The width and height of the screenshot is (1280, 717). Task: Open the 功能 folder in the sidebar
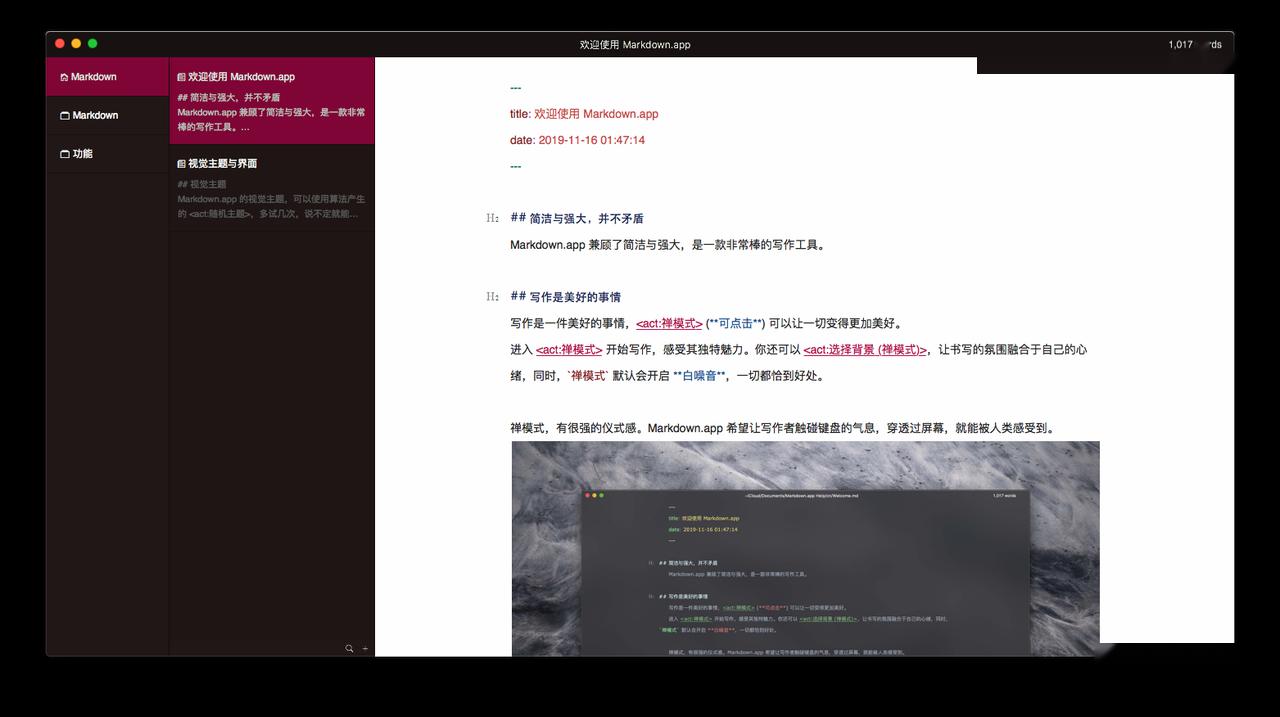(x=107, y=154)
